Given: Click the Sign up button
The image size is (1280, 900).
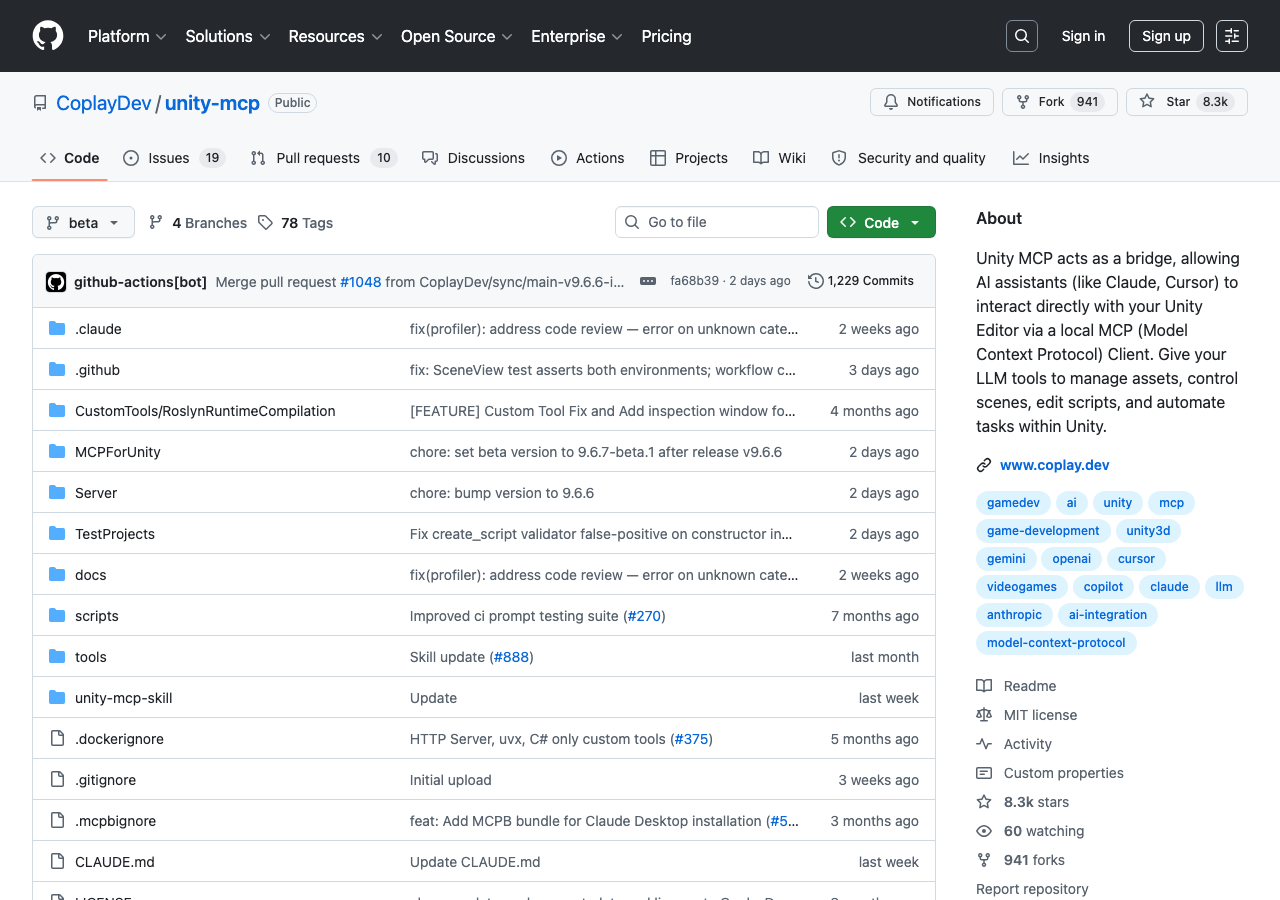Looking at the screenshot, I should click(x=1166, y=36).
